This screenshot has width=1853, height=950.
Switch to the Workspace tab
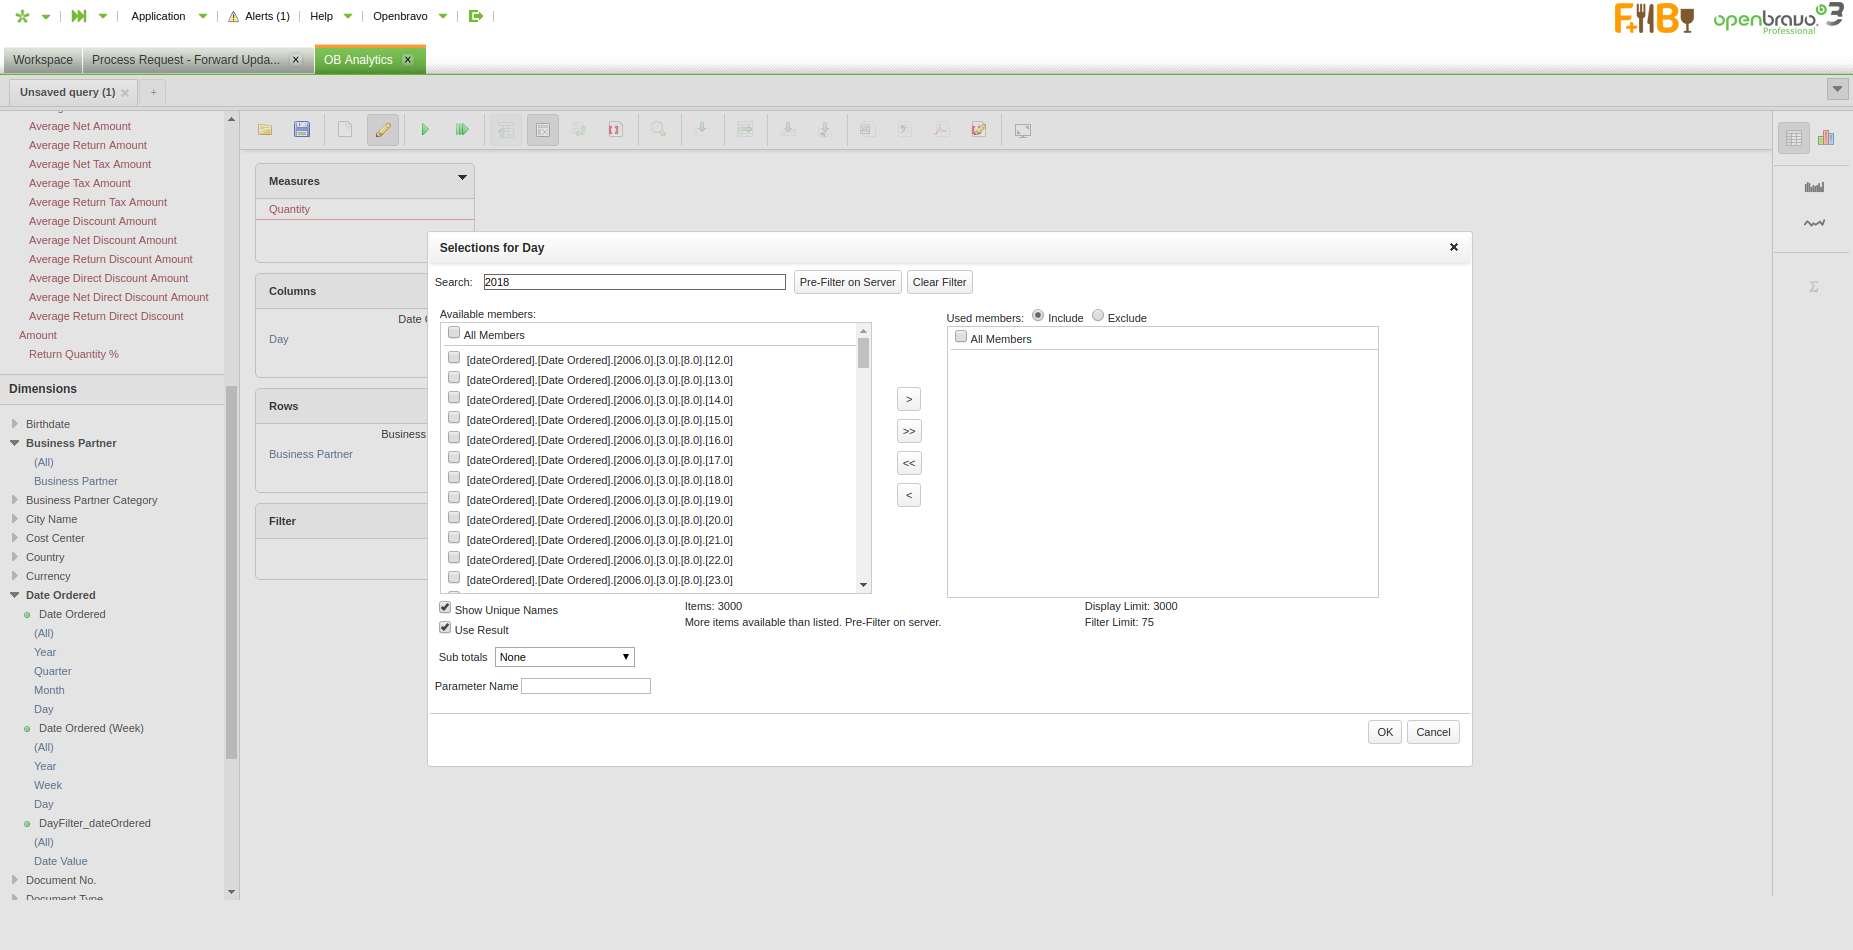click(43, 60)
